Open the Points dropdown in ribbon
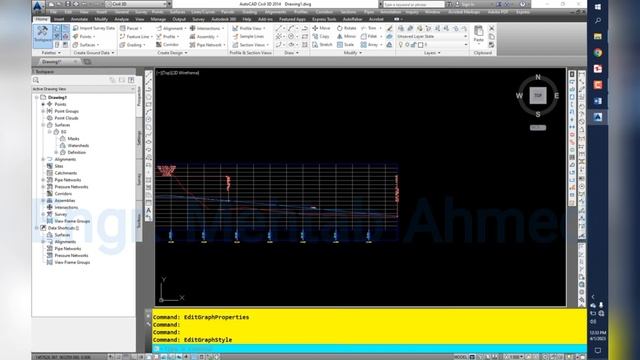Screen dimensions: 640x360 (84, 37)
